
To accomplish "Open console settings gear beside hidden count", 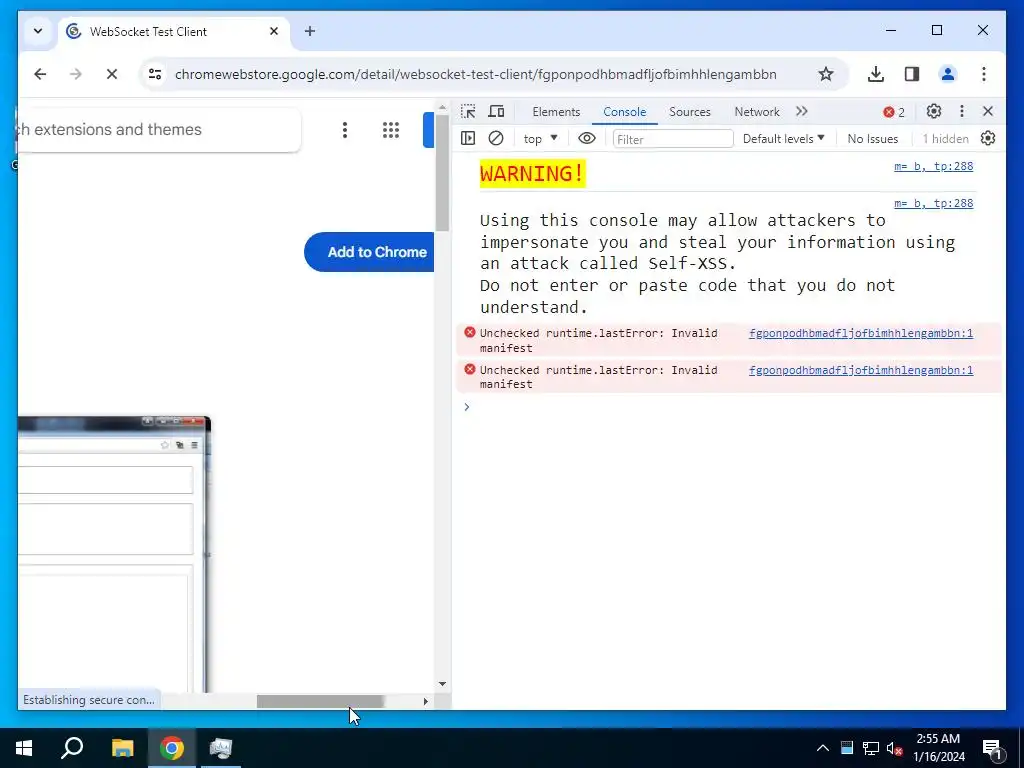I will (x=987, y=138).
